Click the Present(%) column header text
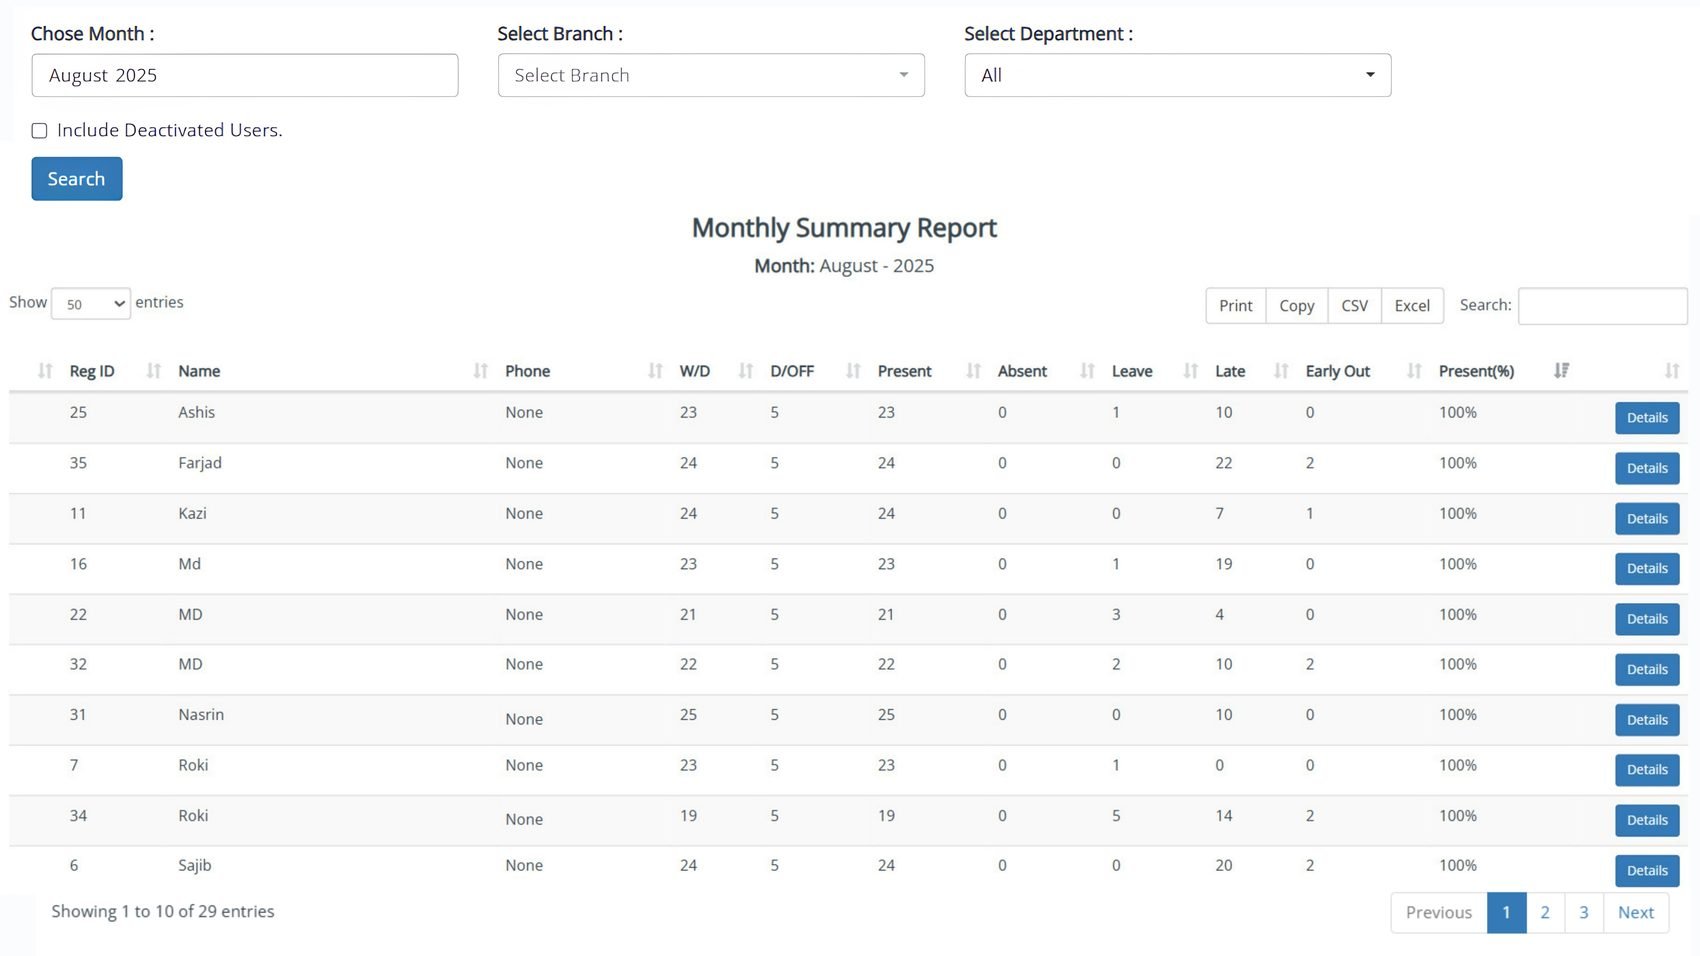The height and width of the screenshot is (956, 1700). (x=1476, y=371)
